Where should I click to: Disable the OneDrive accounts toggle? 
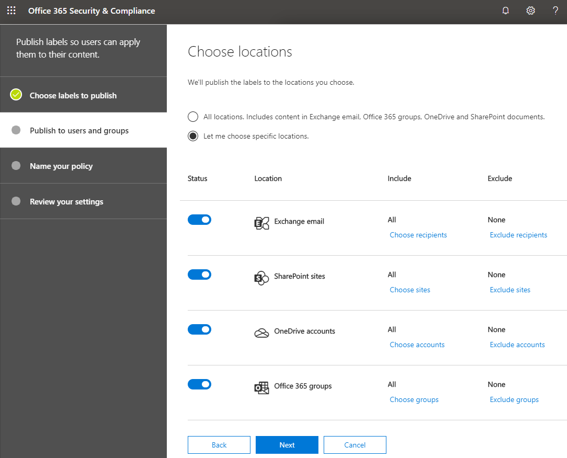[199, 330]
